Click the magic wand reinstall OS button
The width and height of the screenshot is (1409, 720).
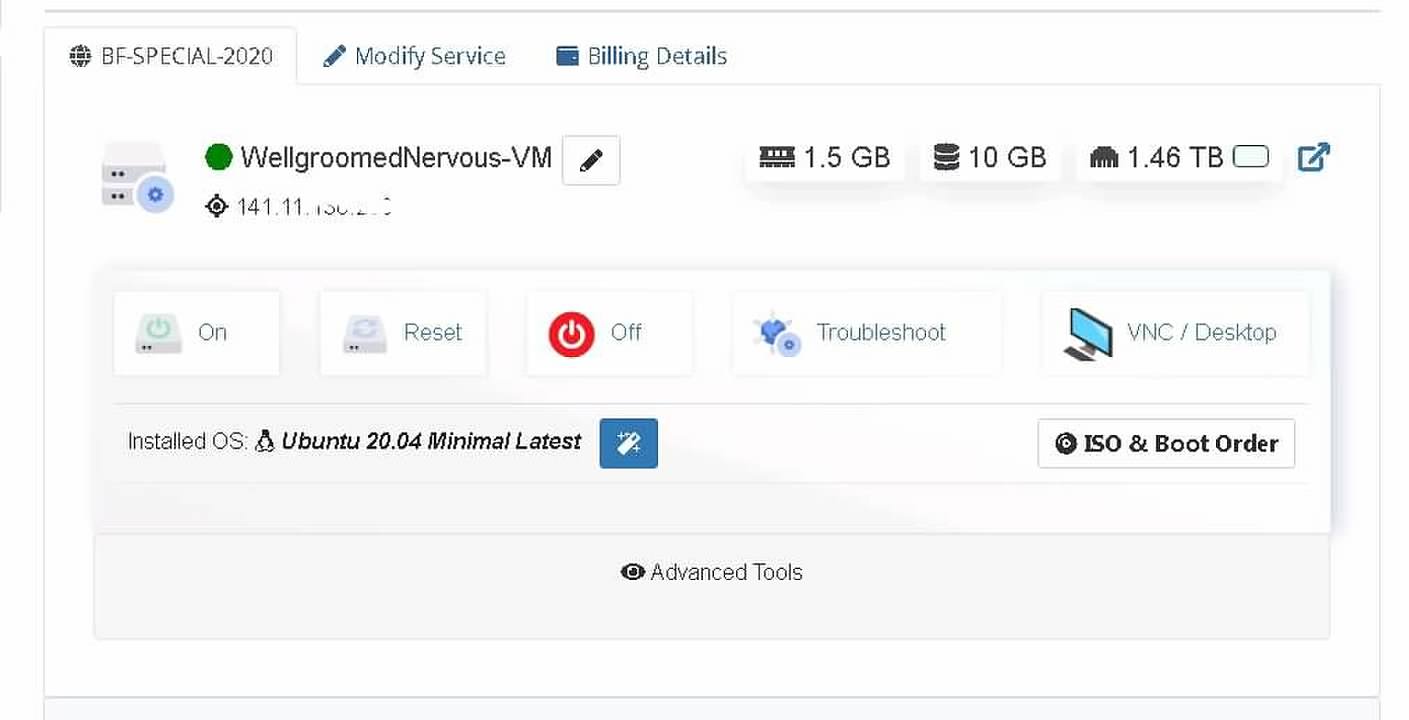pyautogui.click(x=628, y=443)
